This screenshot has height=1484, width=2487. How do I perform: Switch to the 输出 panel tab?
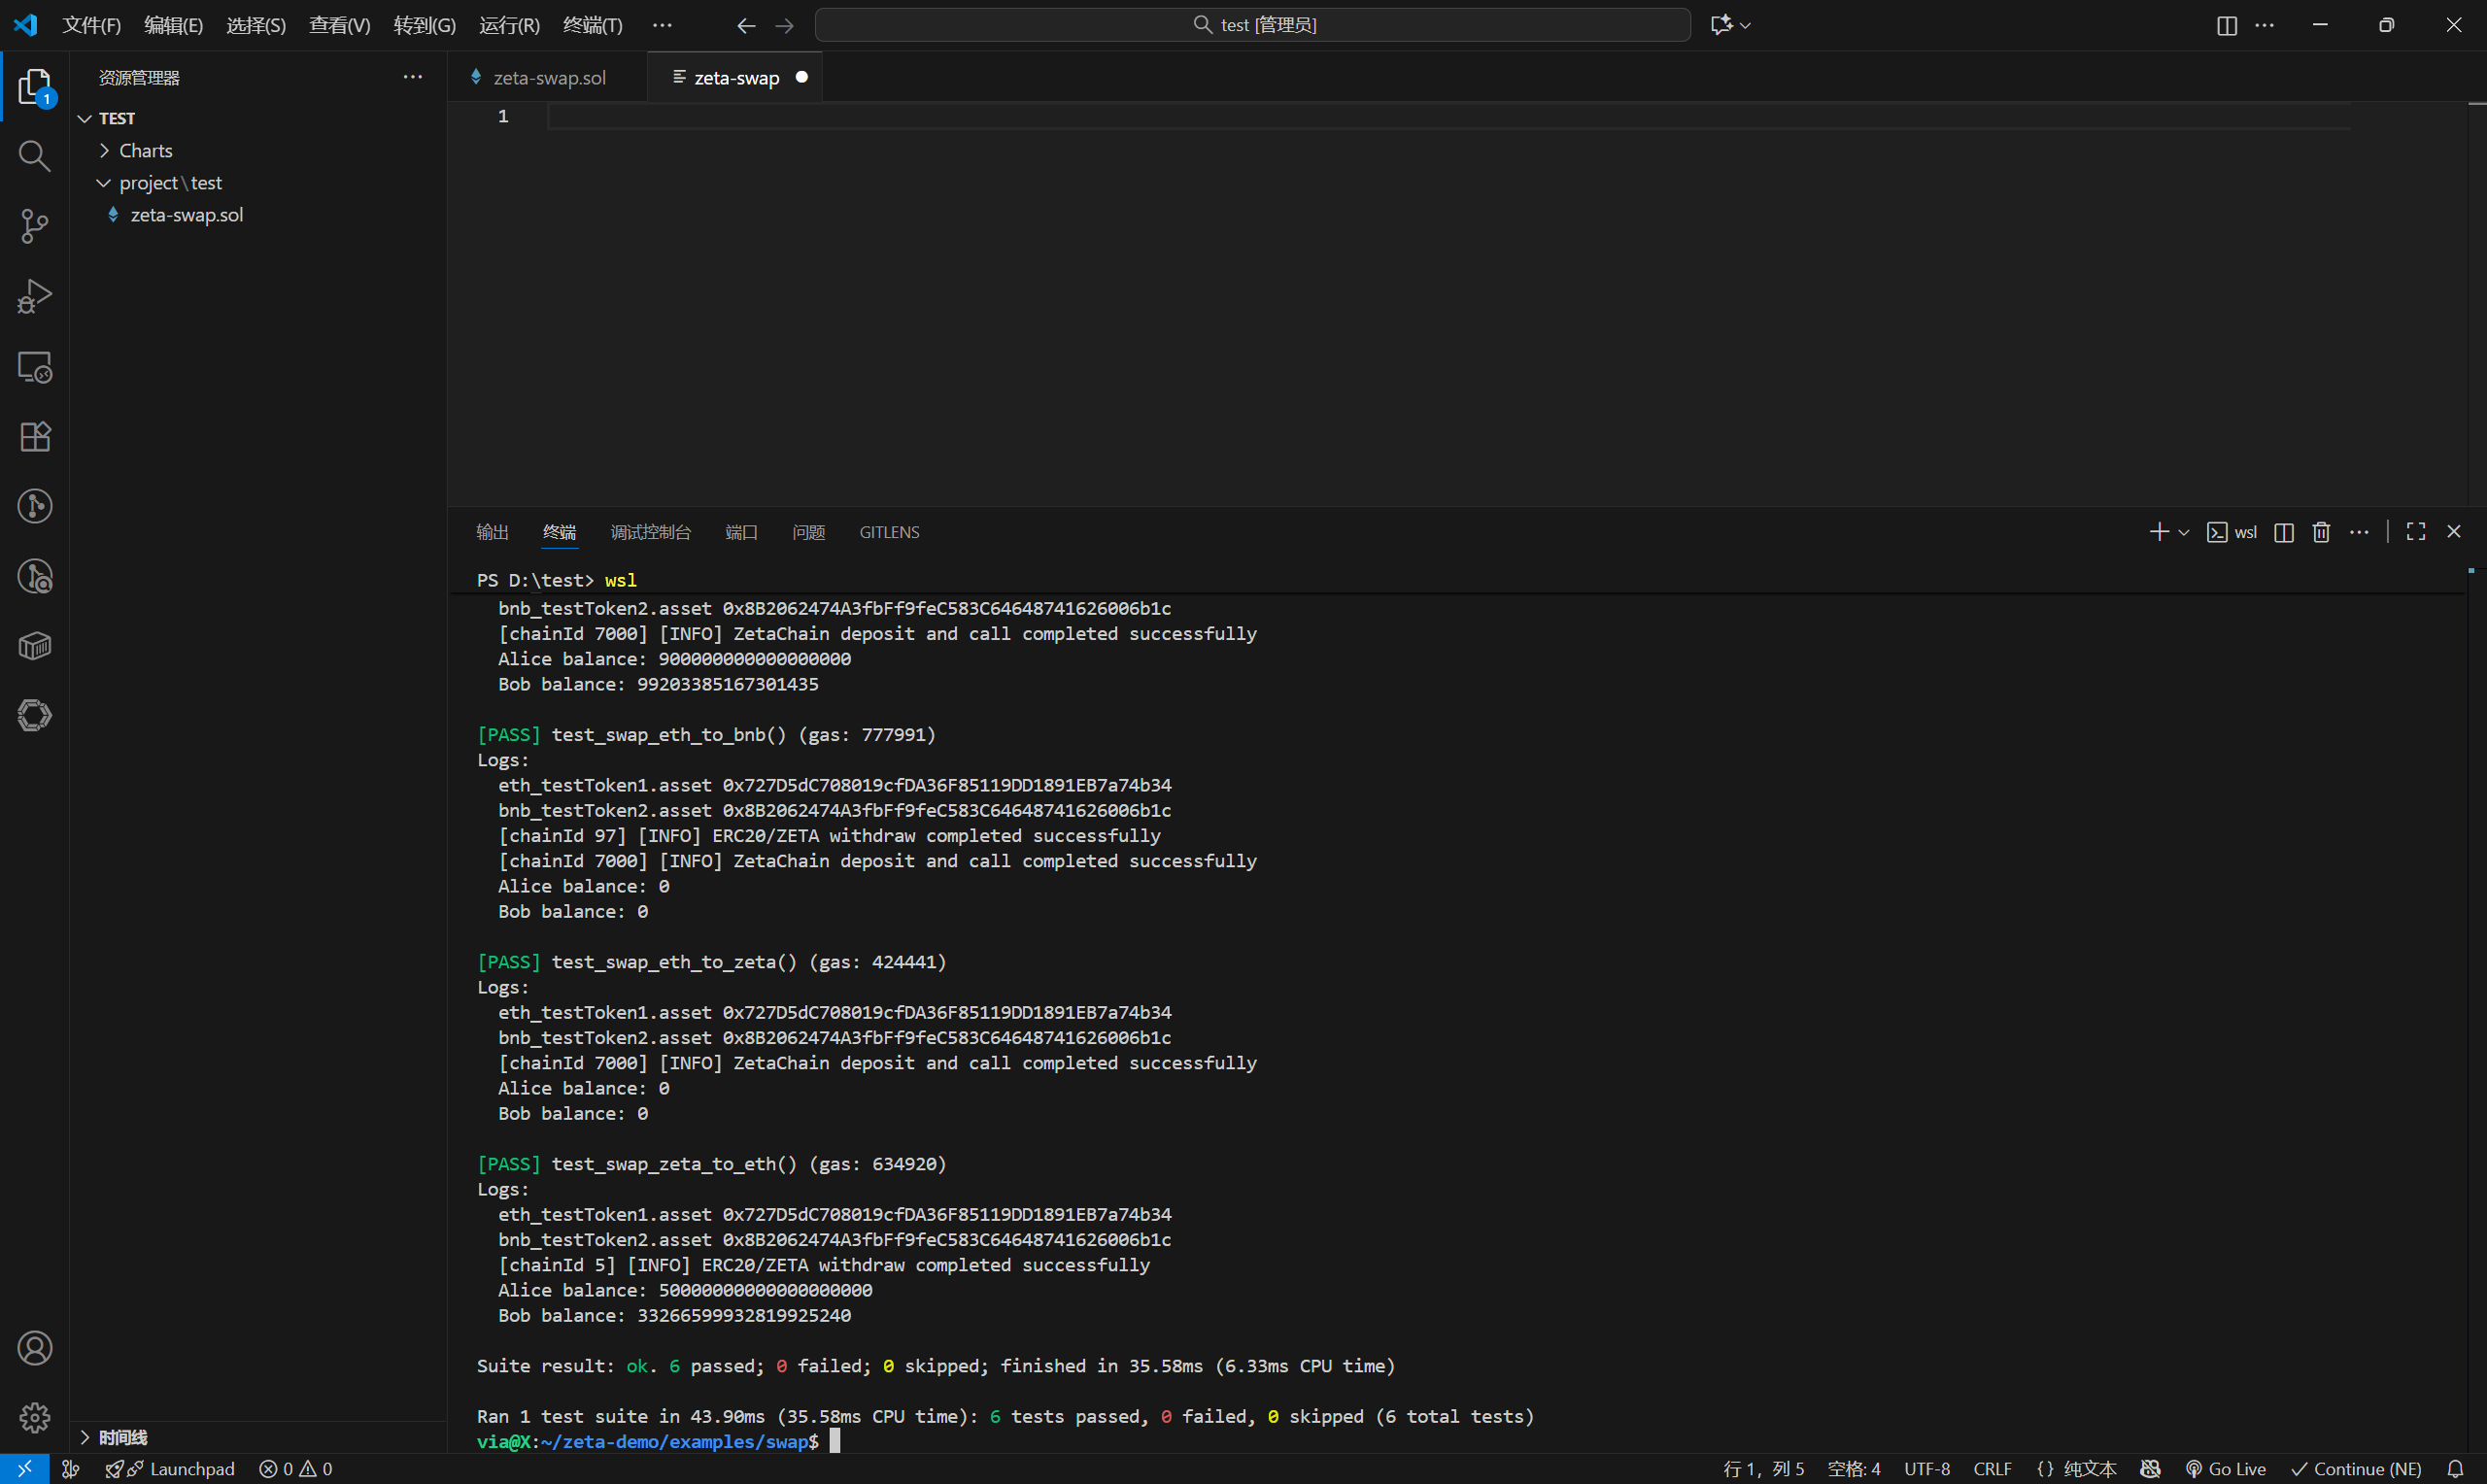pyautogui.click(x=492, y=532)
